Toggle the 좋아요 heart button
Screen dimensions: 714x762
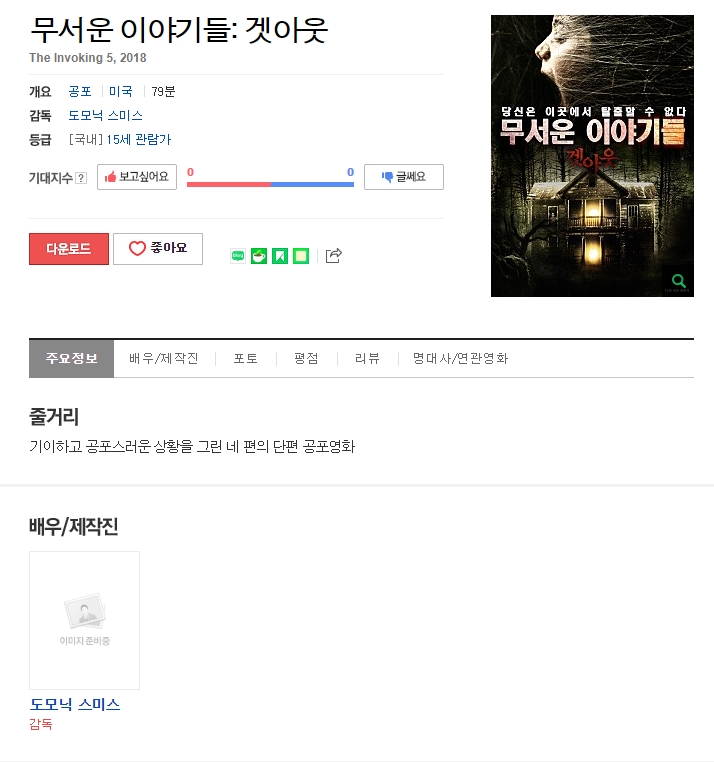point(158,249)
